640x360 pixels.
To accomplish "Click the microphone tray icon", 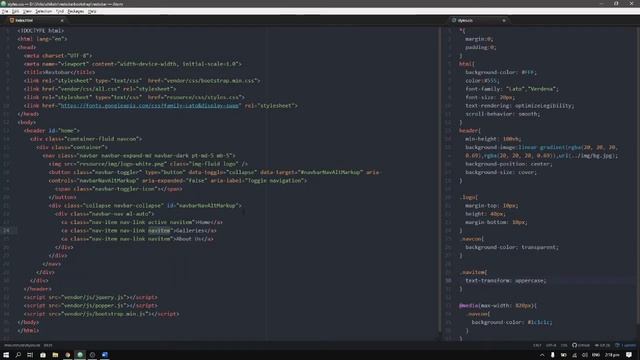I will click(x=553, y=355).
